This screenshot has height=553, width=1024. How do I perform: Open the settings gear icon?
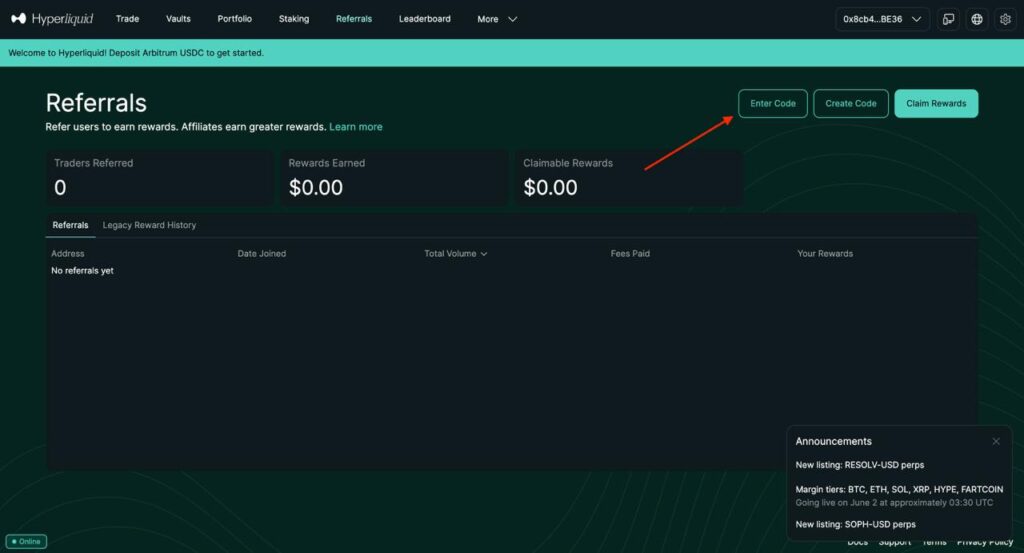1006,19
